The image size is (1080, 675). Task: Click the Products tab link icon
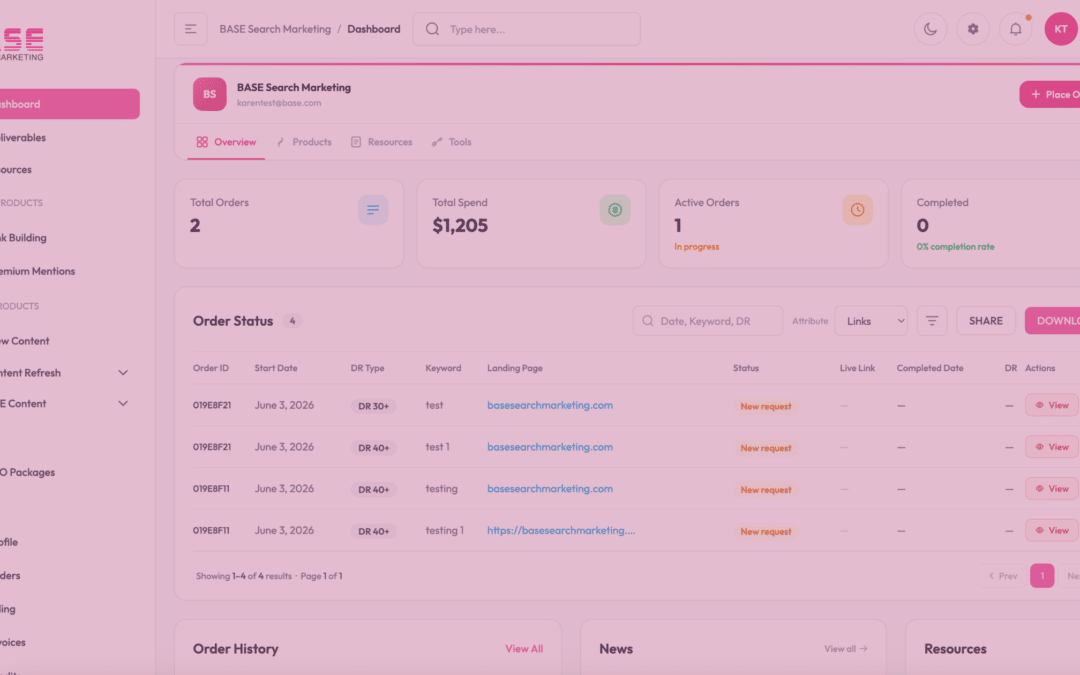(280, 142)
